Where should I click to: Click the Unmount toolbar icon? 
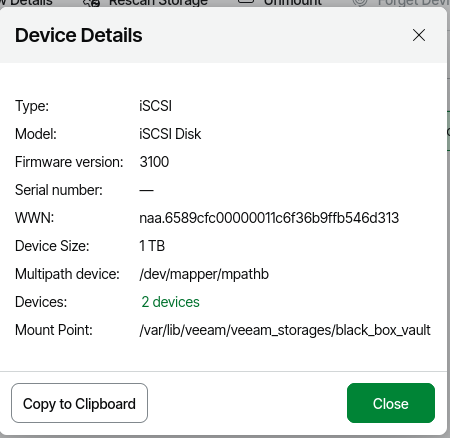pos(246,2)
